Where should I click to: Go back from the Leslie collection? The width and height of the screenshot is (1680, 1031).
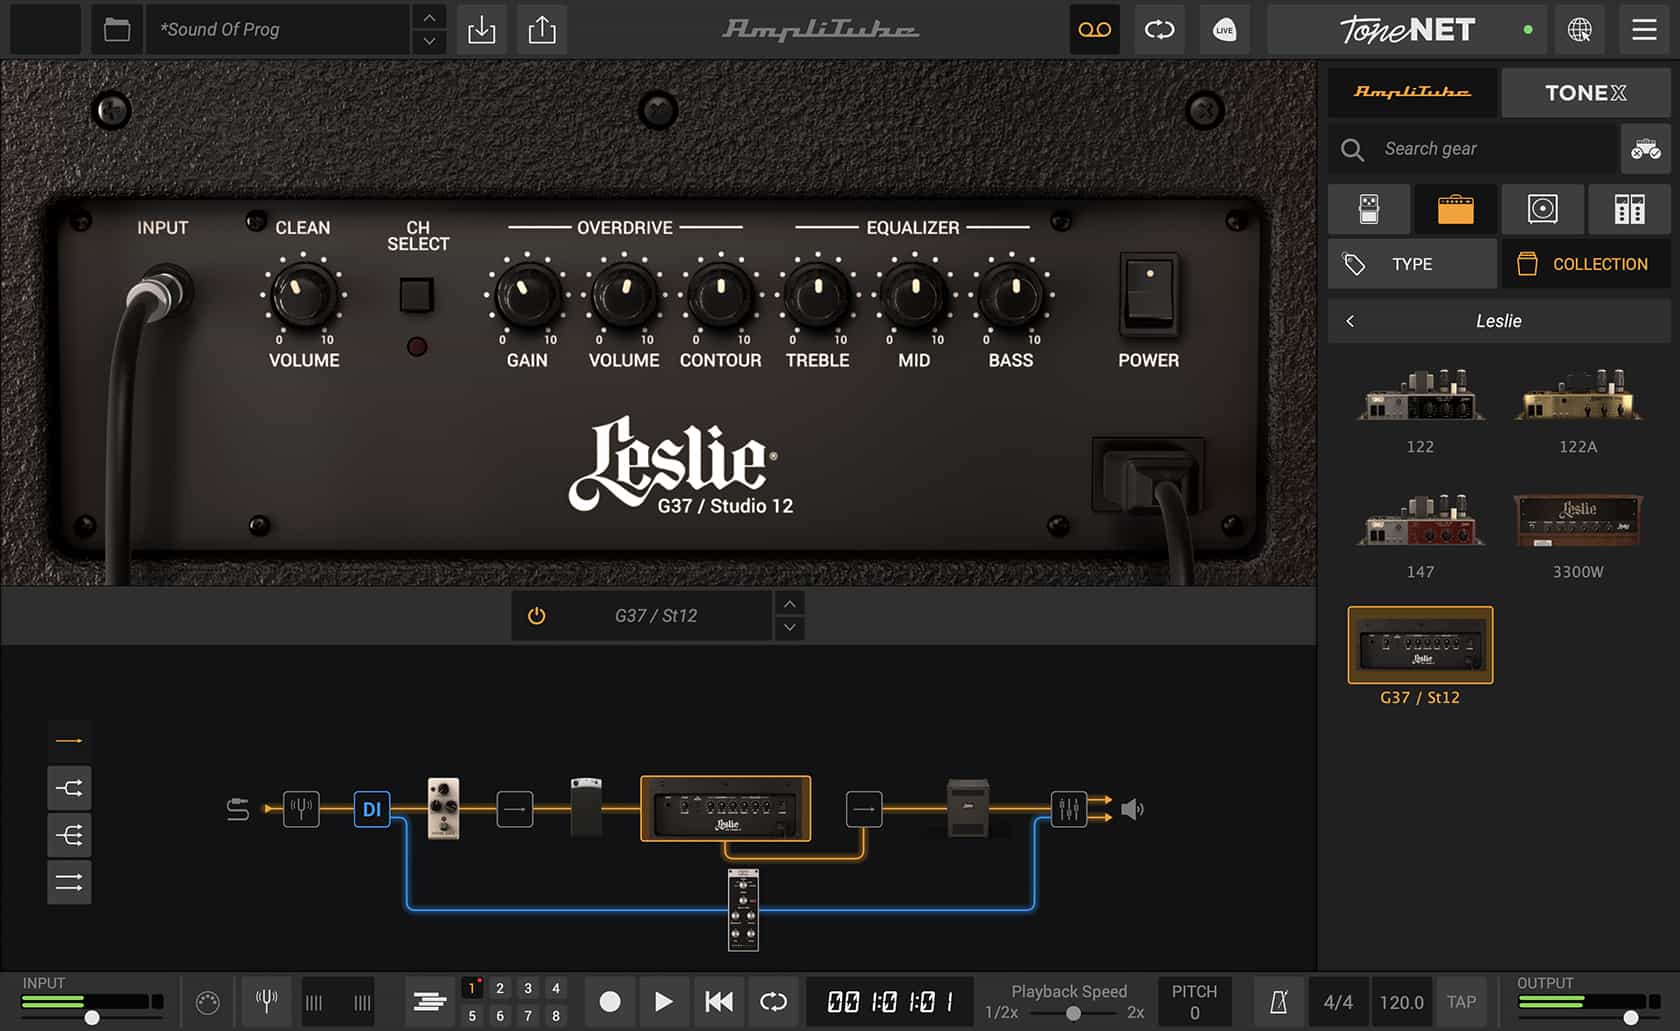click(x=1350, y=321)
